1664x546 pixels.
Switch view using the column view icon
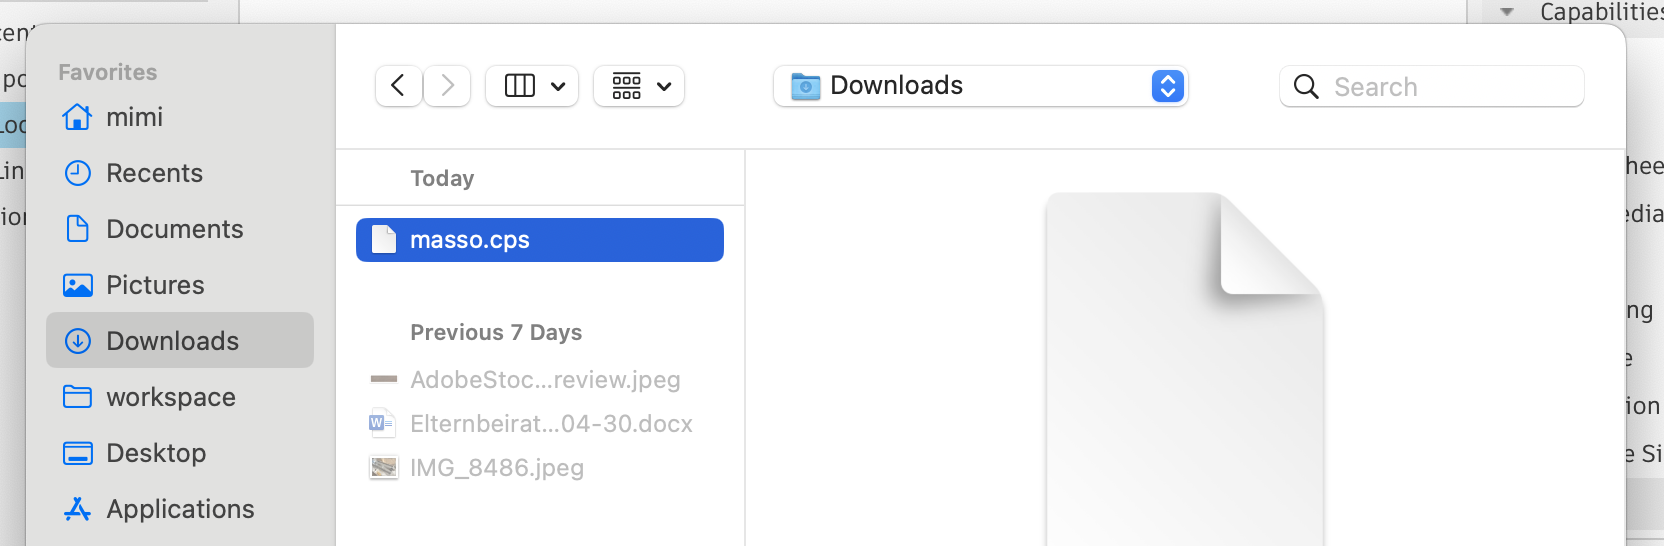[520, 86]
